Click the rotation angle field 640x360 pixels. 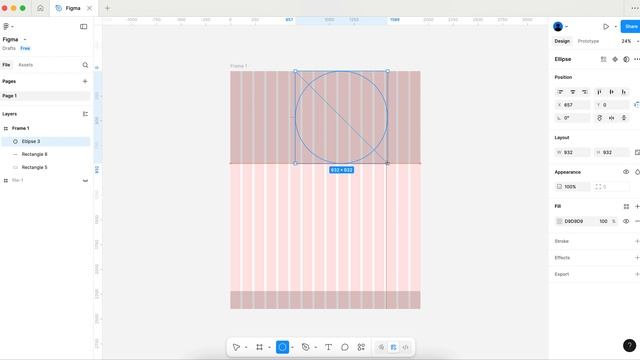573,118
